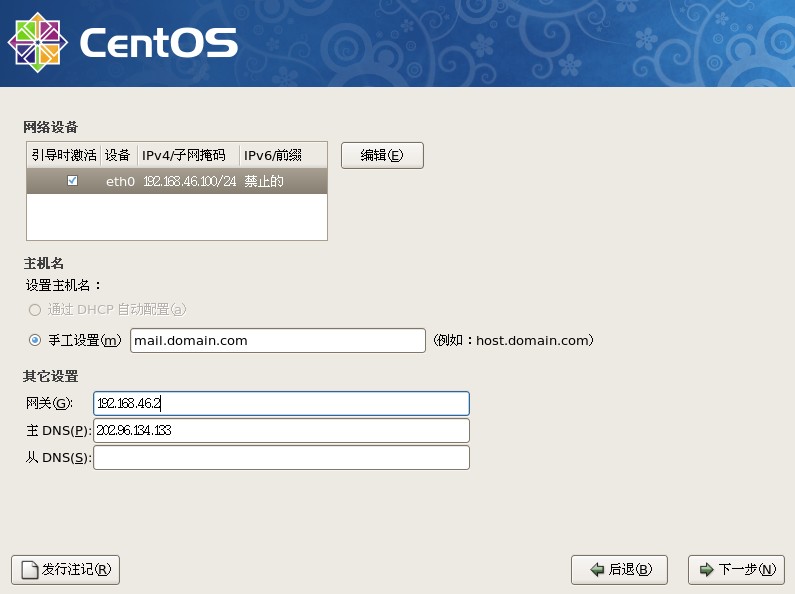Click the 引导时激活 column header

point(63,155)
